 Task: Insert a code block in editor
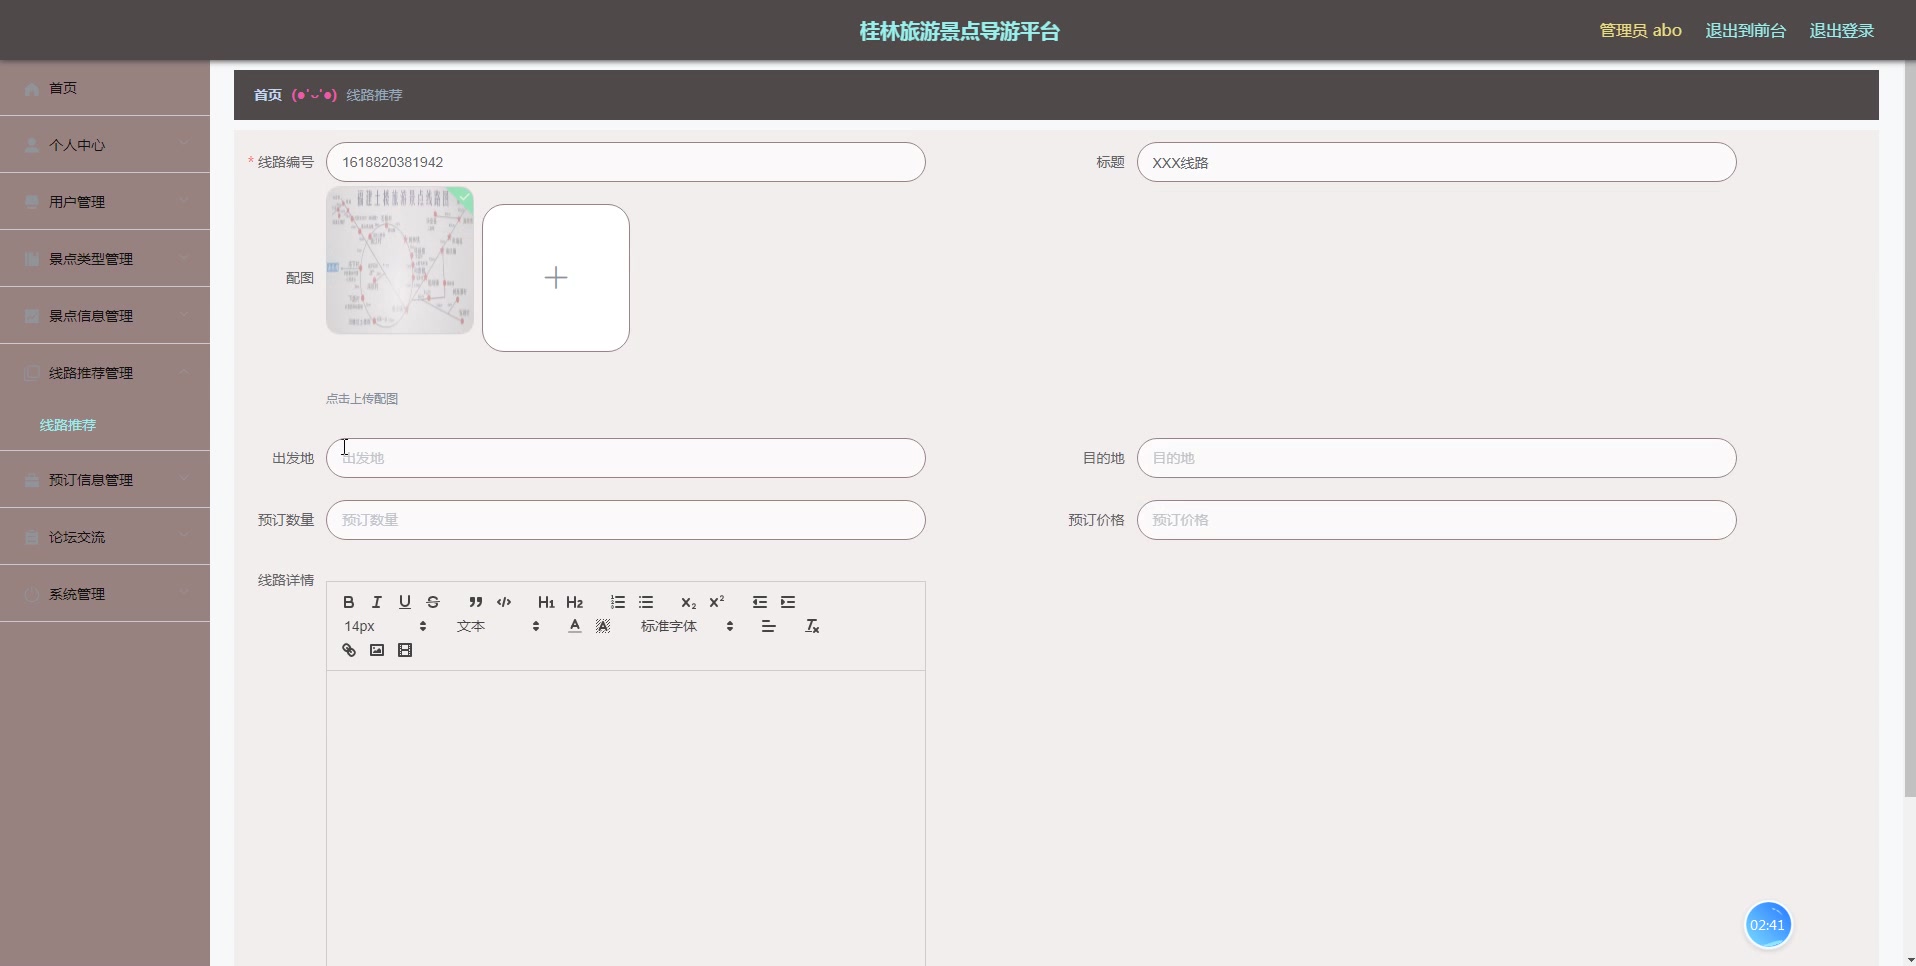503,602
